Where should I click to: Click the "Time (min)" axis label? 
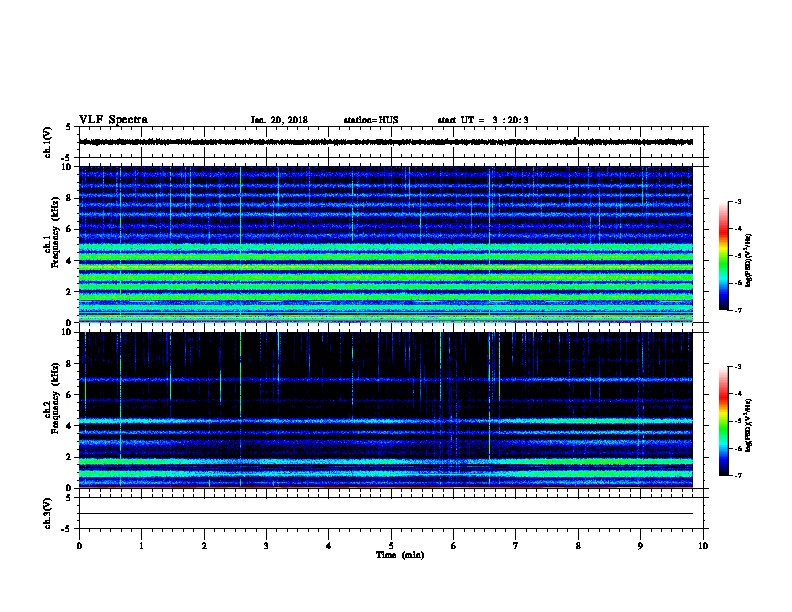coord(400,555)
